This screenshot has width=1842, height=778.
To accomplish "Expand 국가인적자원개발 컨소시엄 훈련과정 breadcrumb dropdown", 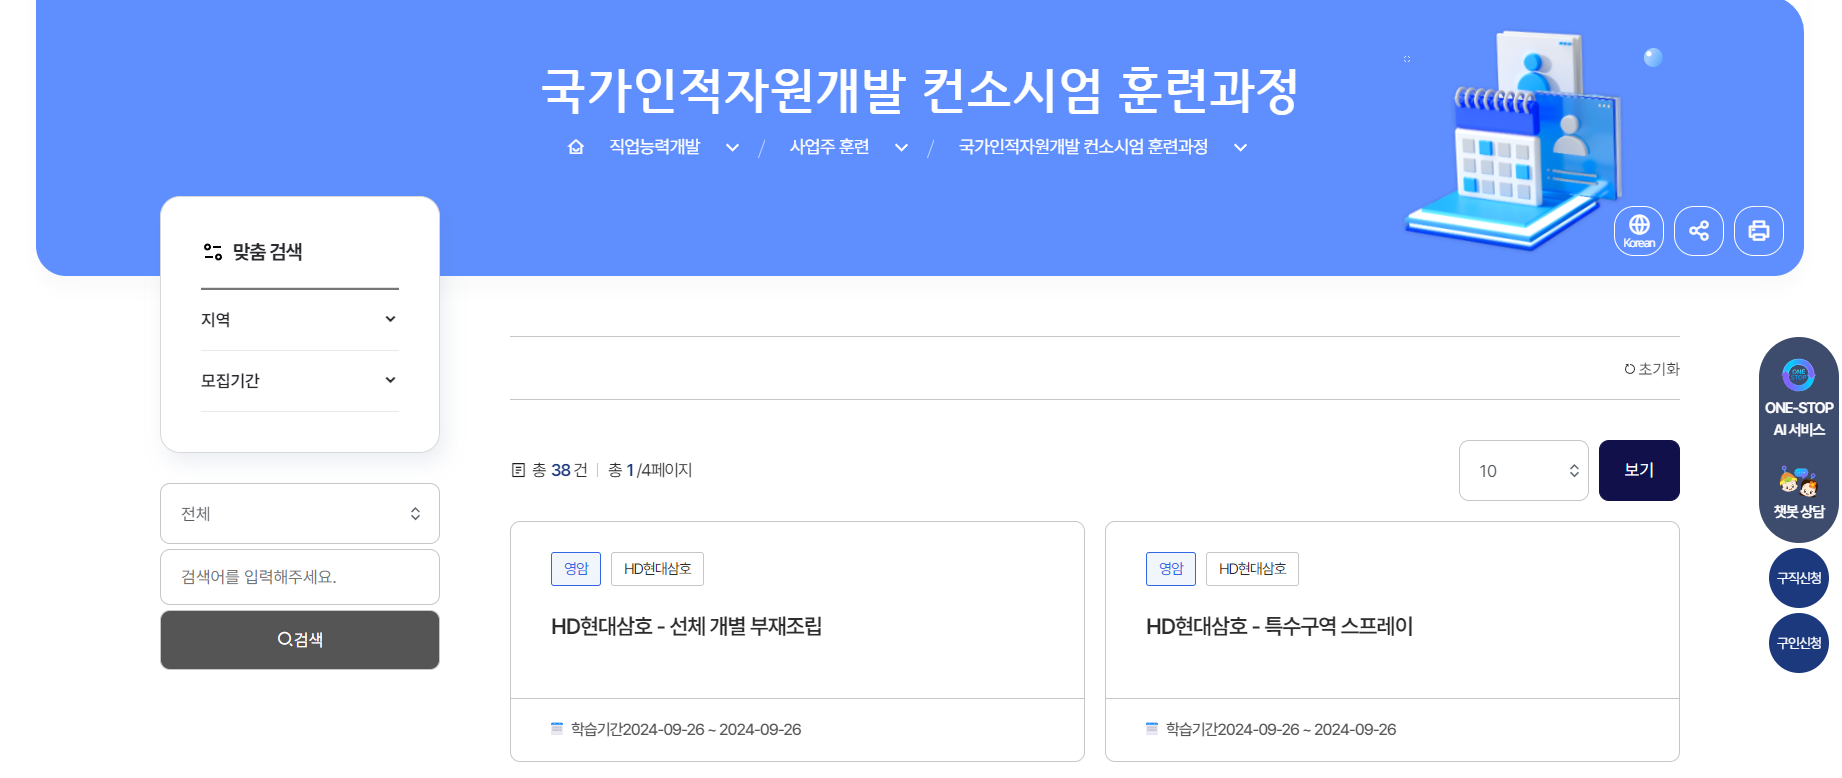I will (x=1240, y=148).
